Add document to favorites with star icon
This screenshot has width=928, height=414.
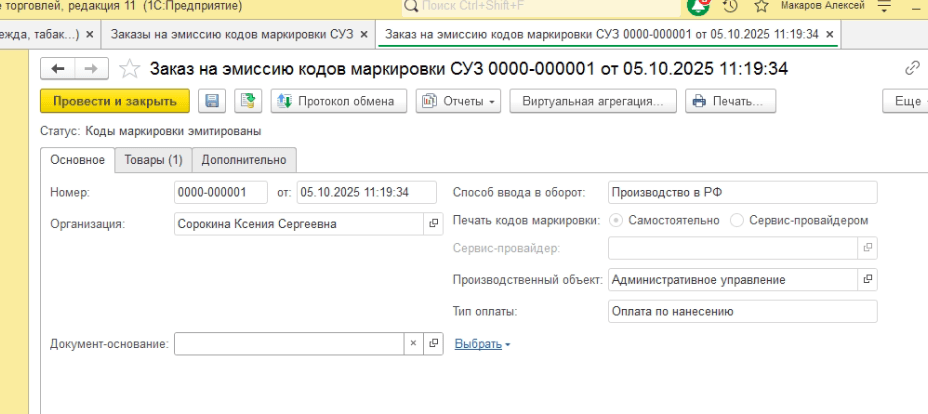[x=129, y=69]
